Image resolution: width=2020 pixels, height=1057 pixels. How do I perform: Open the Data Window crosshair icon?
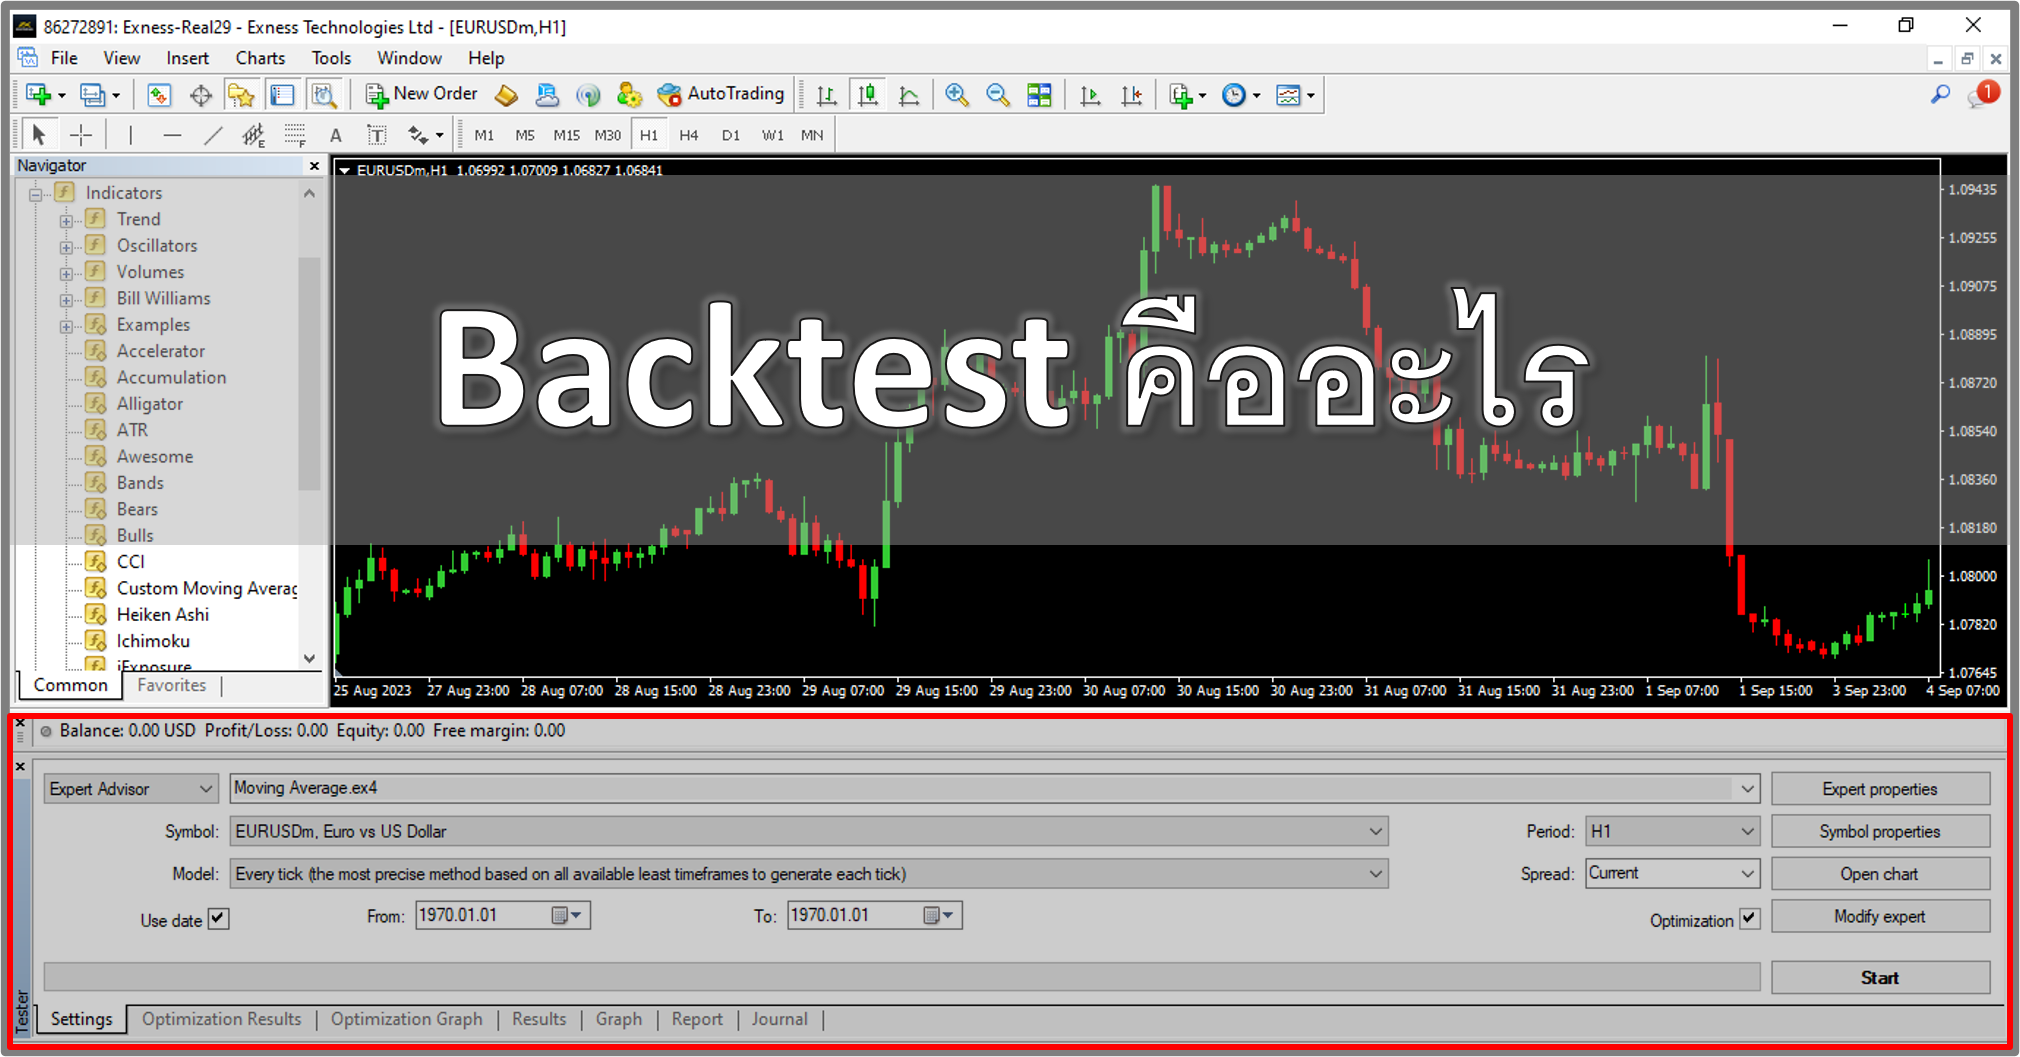[x=200, y=95]
